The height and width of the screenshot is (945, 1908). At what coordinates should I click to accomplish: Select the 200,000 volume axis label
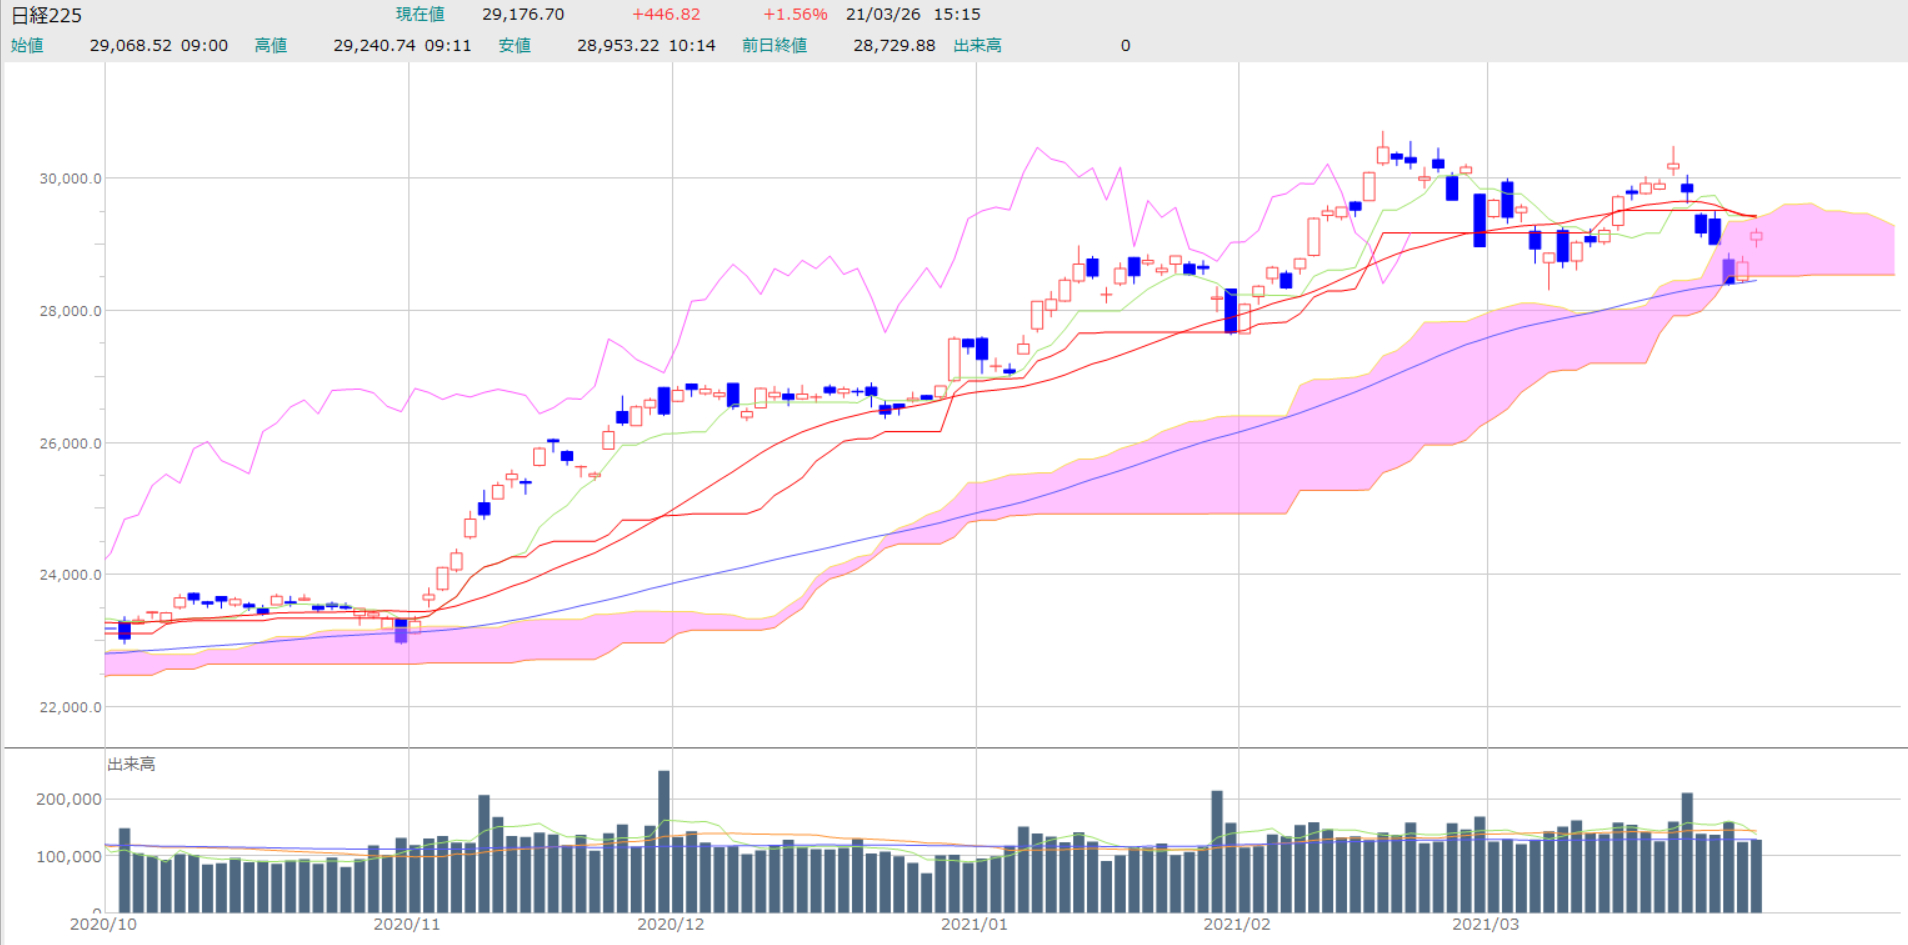pyautogui.click(x=69, y=799)
